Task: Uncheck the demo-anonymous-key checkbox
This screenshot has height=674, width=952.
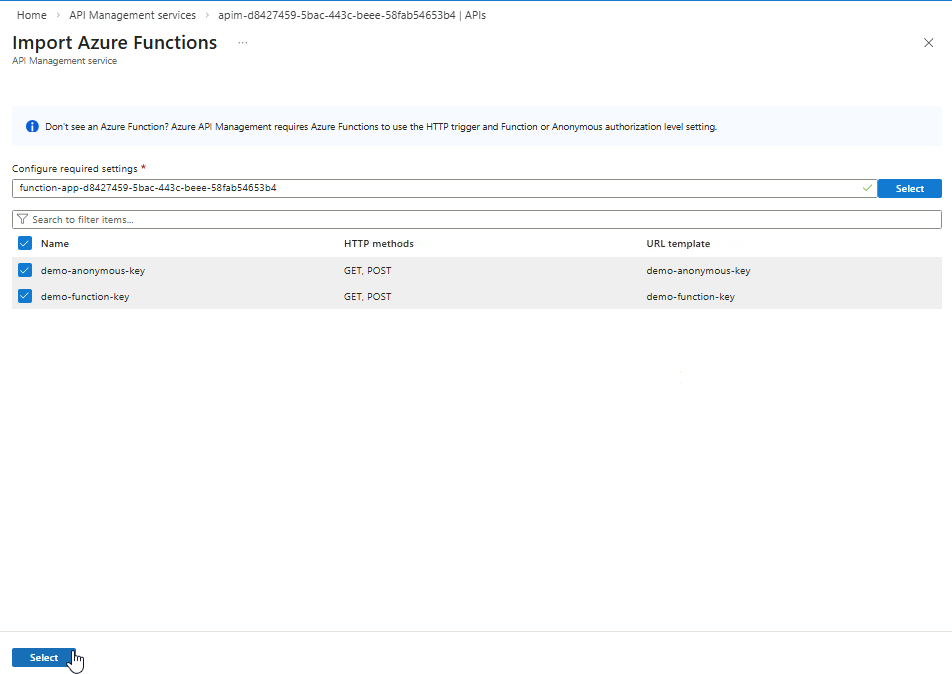Action: [x=25, y=270]
